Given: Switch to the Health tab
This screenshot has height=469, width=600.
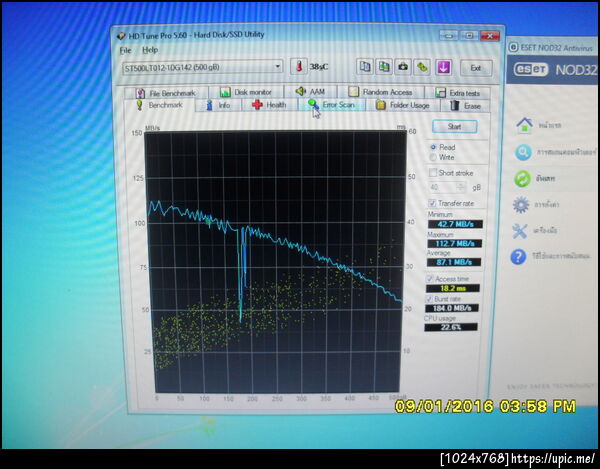Looking at the screenshot, I should pos(269,105).
